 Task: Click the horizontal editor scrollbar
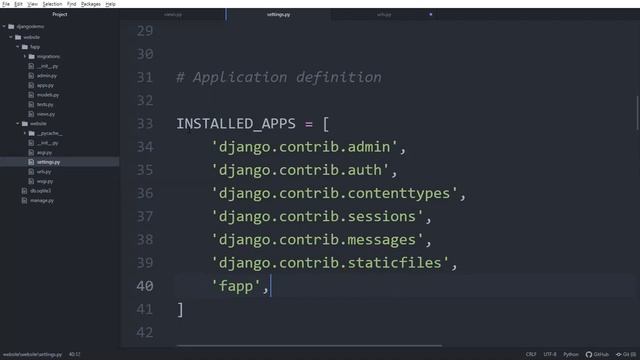point(309,346)
